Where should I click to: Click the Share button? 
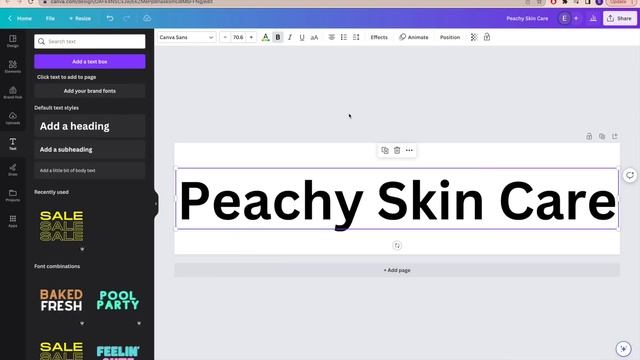point(620,18)
